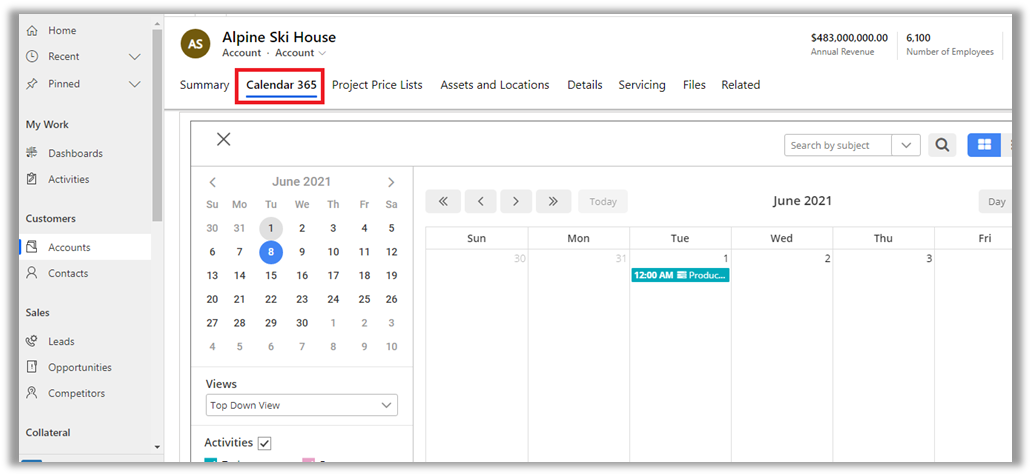
Task: Close the calendar panel with X
Action: 223,140
